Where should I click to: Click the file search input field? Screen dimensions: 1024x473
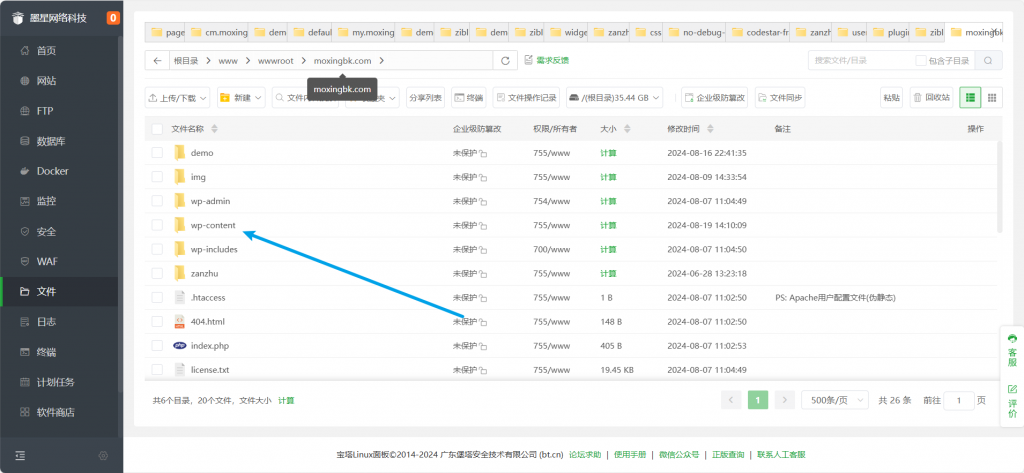click(862, 61)
